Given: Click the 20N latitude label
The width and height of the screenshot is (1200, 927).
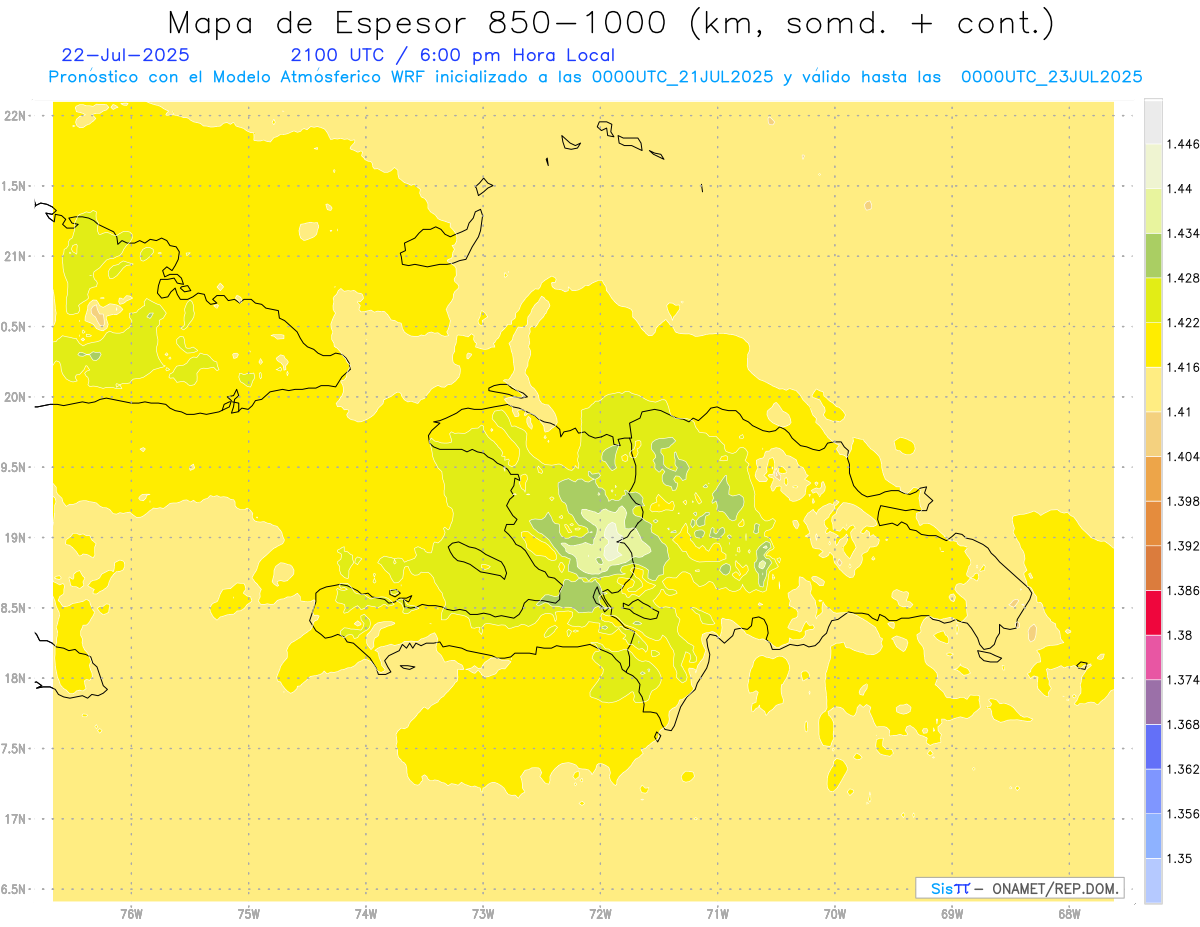Looking at the screenshot, I should point(15,397).
